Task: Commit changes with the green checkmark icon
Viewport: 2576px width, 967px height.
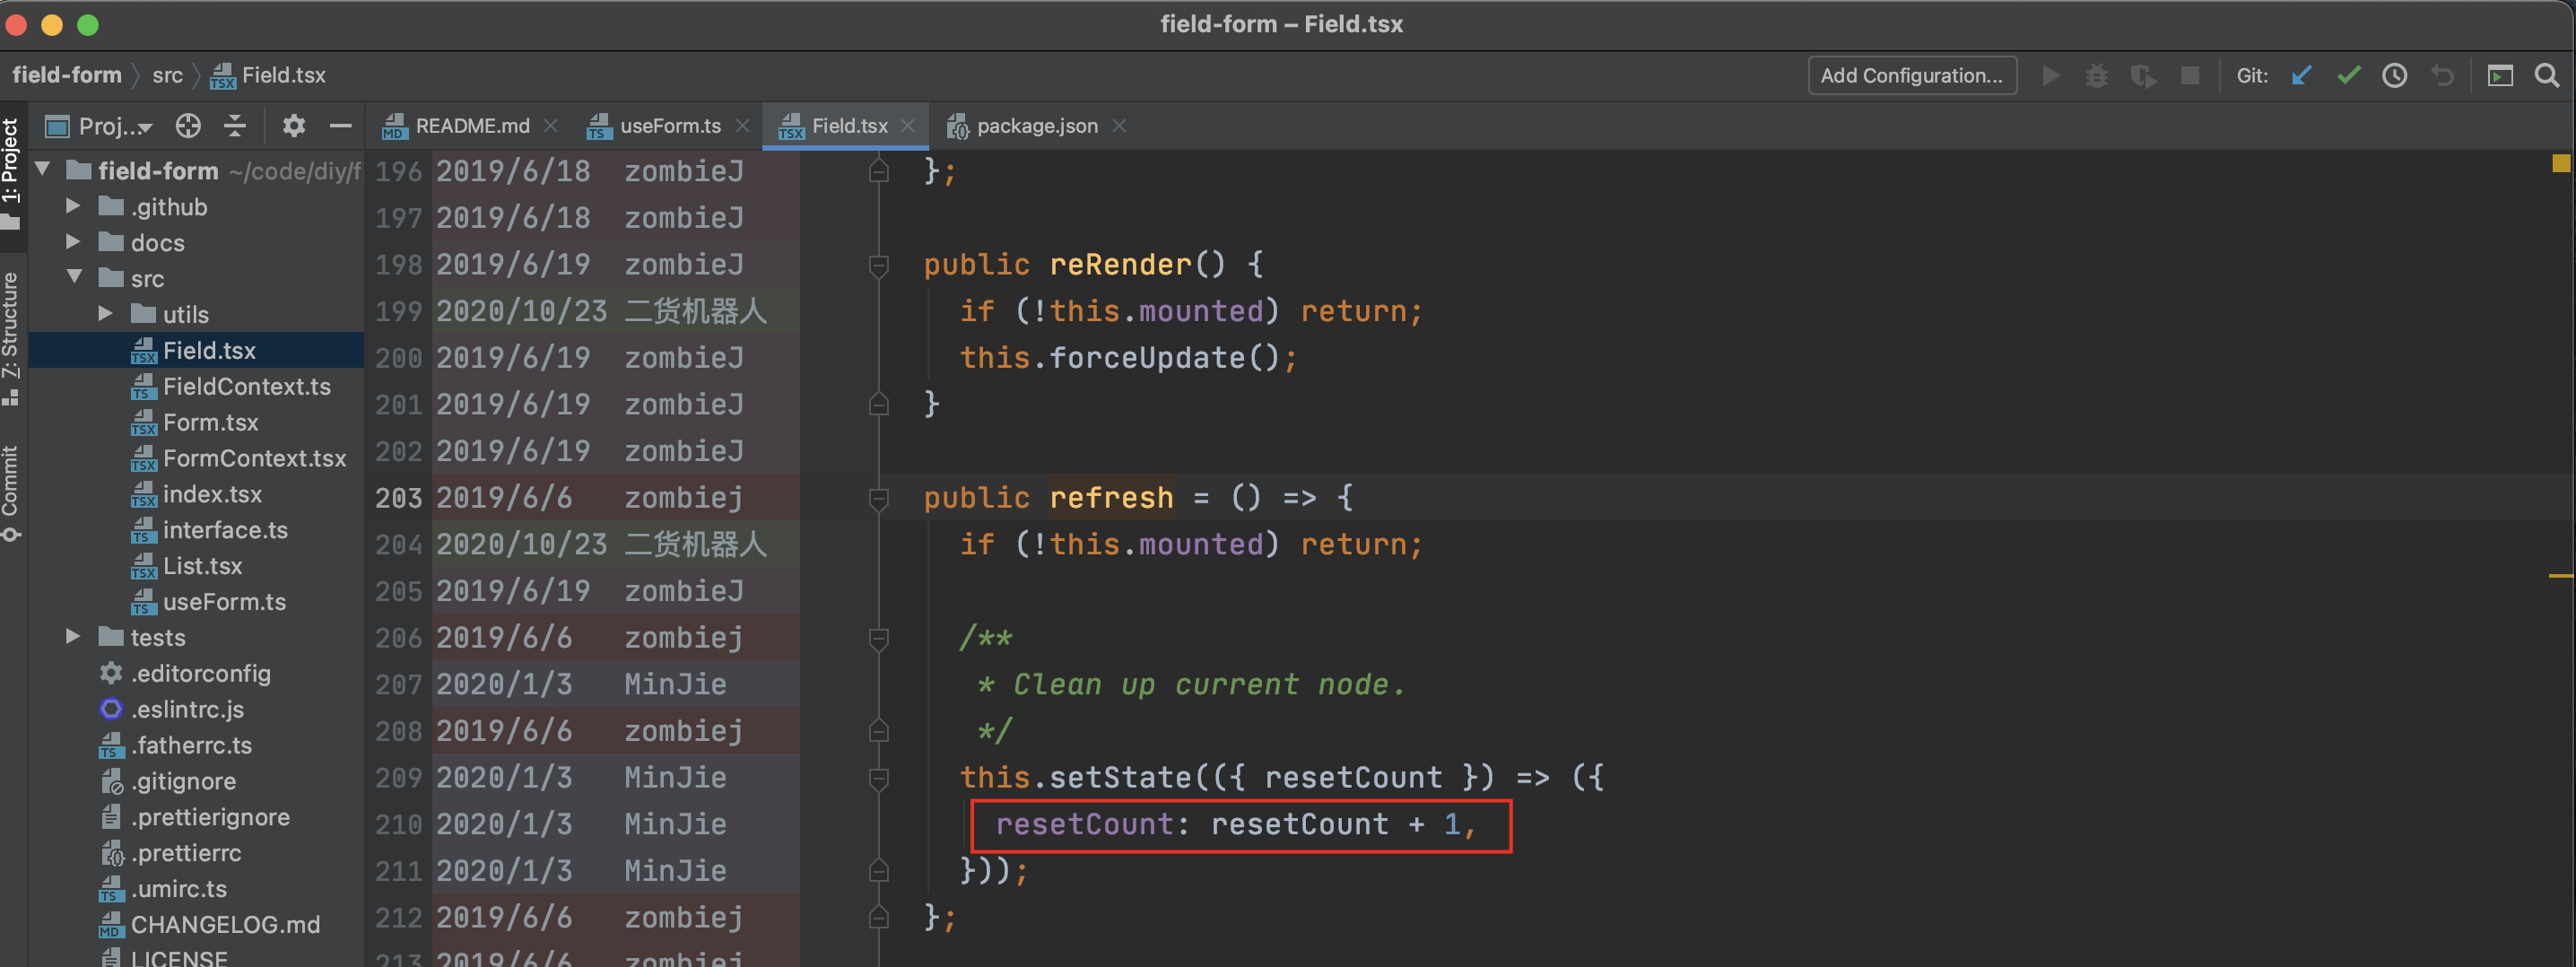Action: (2349, 75)
